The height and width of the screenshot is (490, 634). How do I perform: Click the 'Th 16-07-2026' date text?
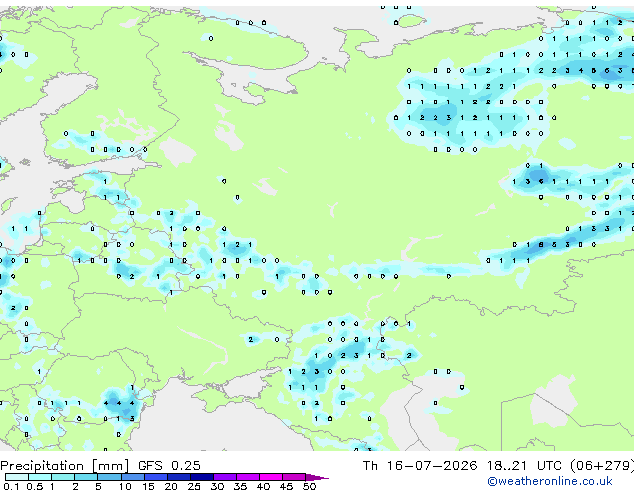click(x=420, y=466)
